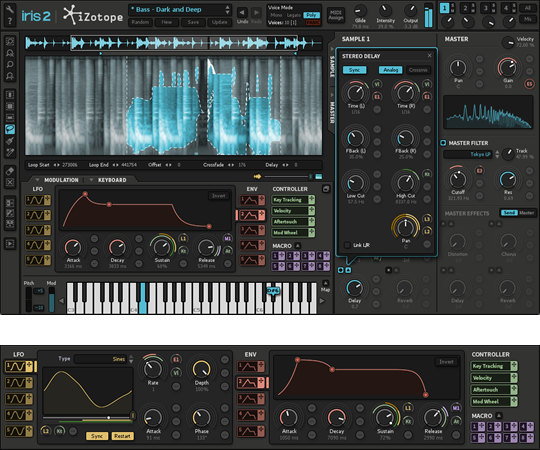Click the Undo arrow icon
Viewport: 540px width, 450px height.
242,13
